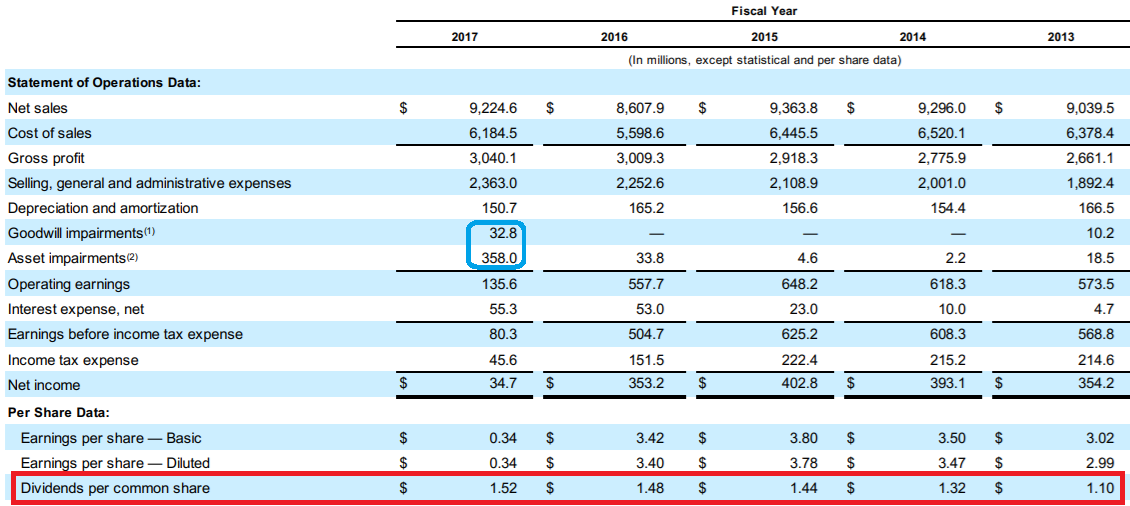This screenshot has height=506, width=1130.
Task: Click the 2016 Net sales value 8,607.9
Action: coord(636,108)
